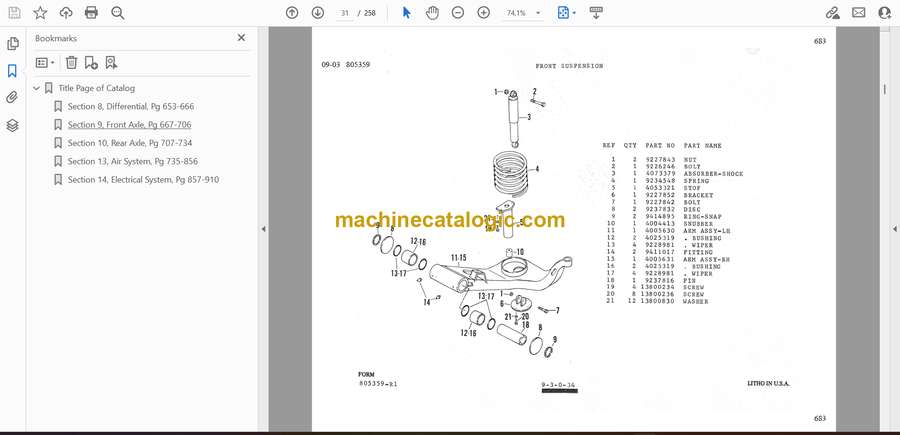This screenshot has width=900, height=435.
Task: Go to previous page with up arrow
Action: point(292,13)
